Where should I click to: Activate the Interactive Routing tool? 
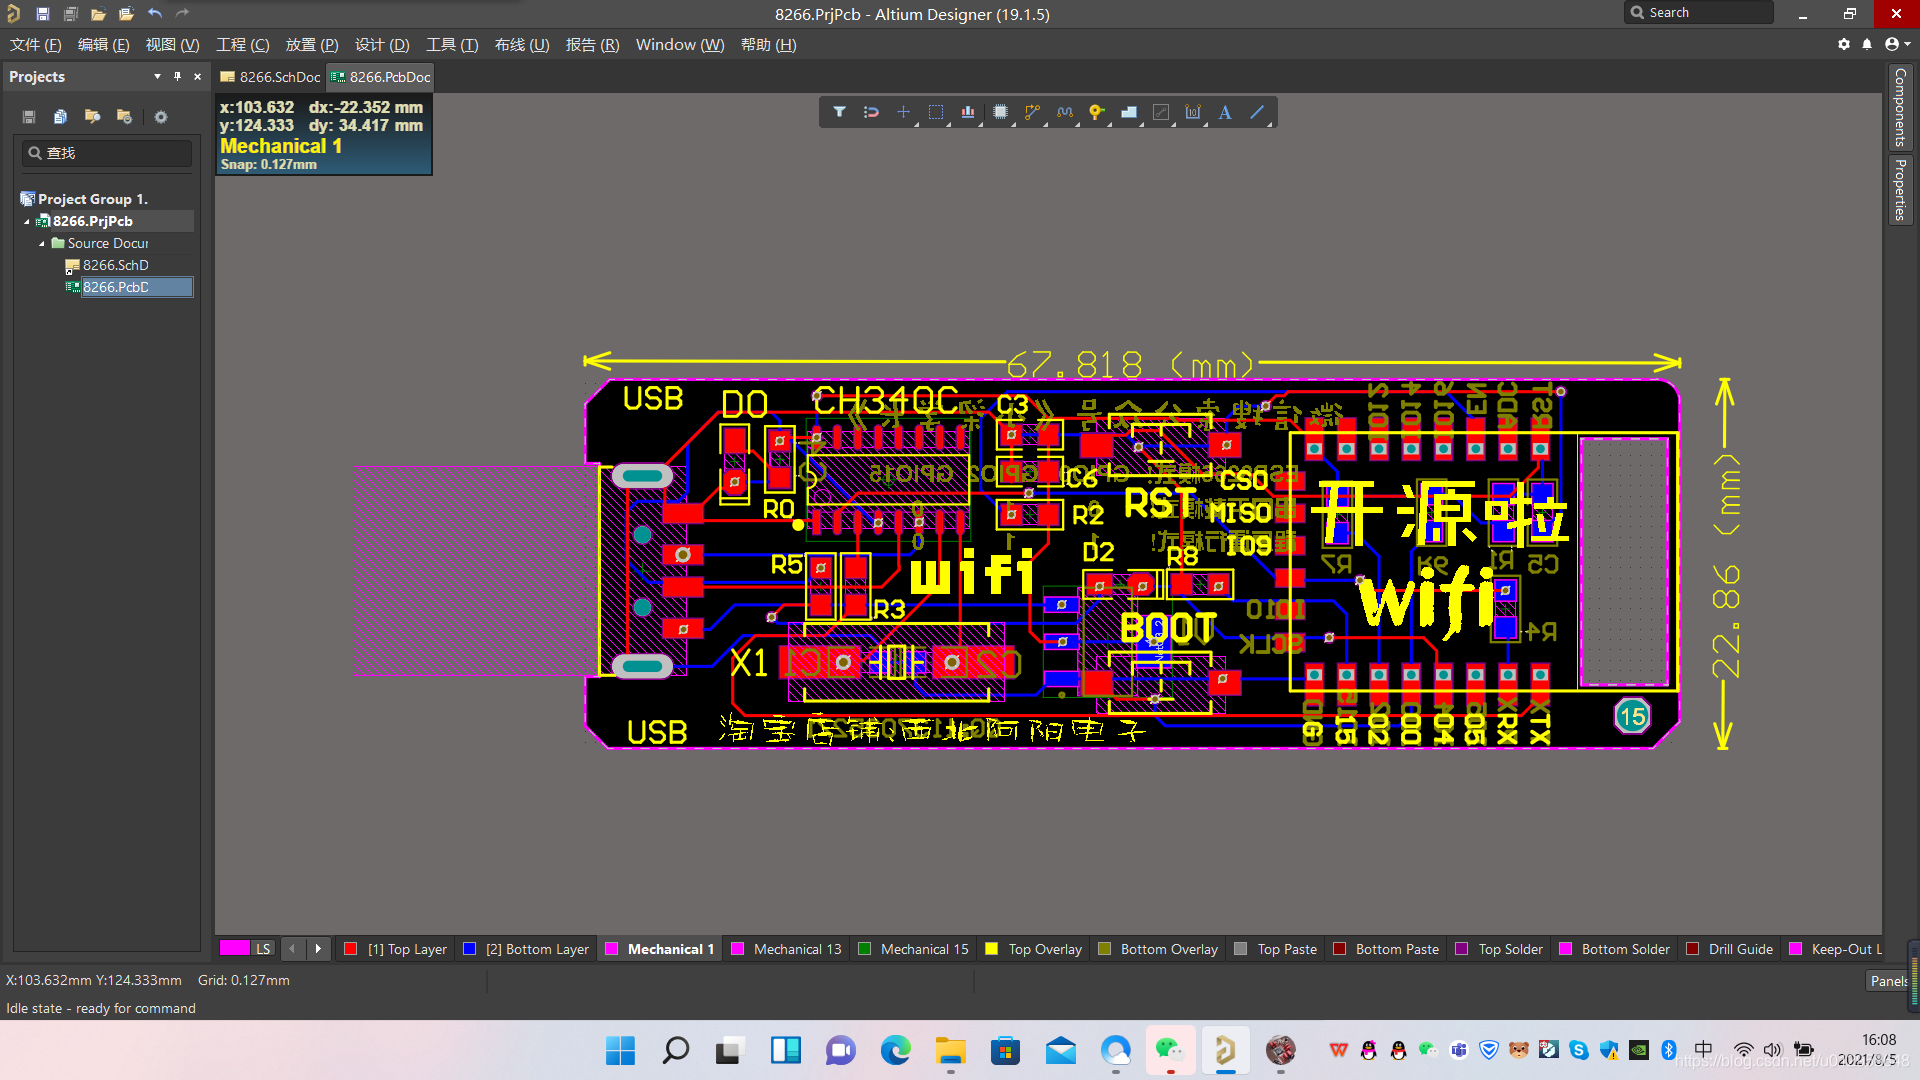click(1032, 112)
